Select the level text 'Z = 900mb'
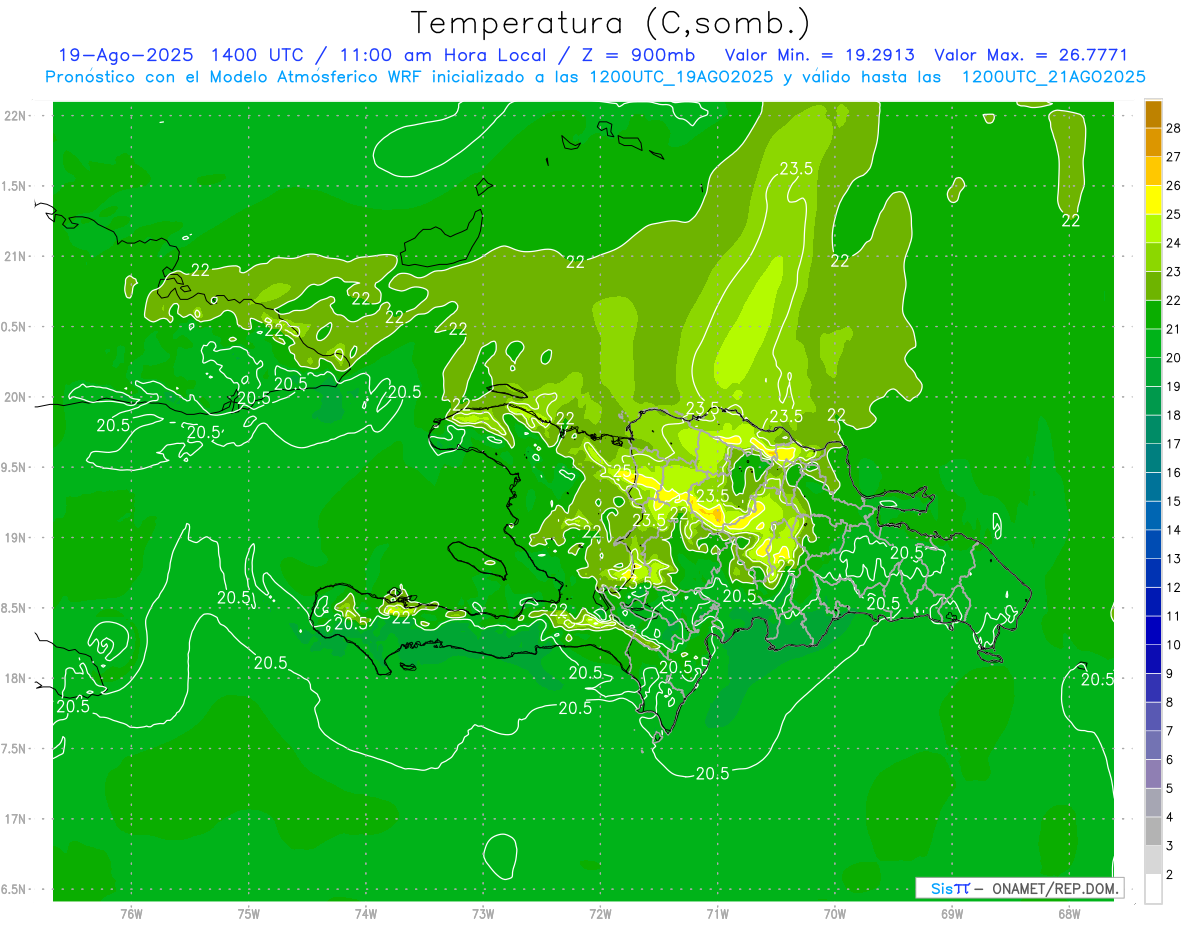Screen dimensions: 1200x927 point(636,55)
